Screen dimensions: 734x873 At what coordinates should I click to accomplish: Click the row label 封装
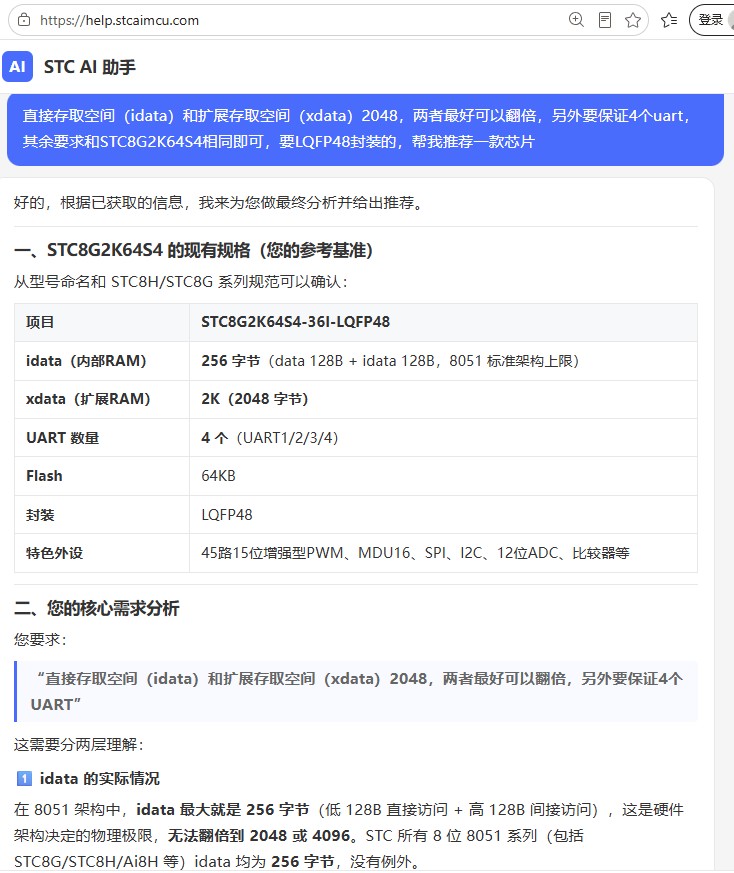tap(102, 514)
